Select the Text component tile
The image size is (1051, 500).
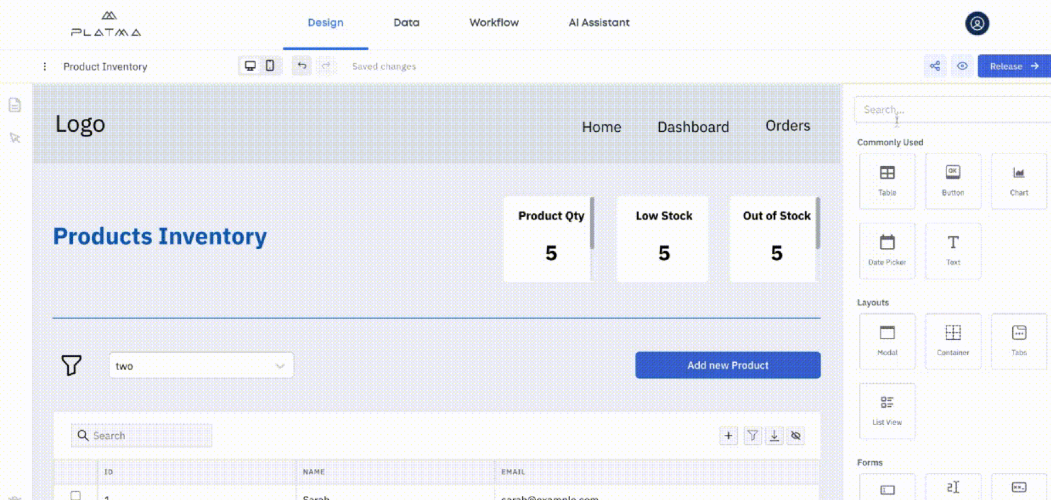coord(952,251)
